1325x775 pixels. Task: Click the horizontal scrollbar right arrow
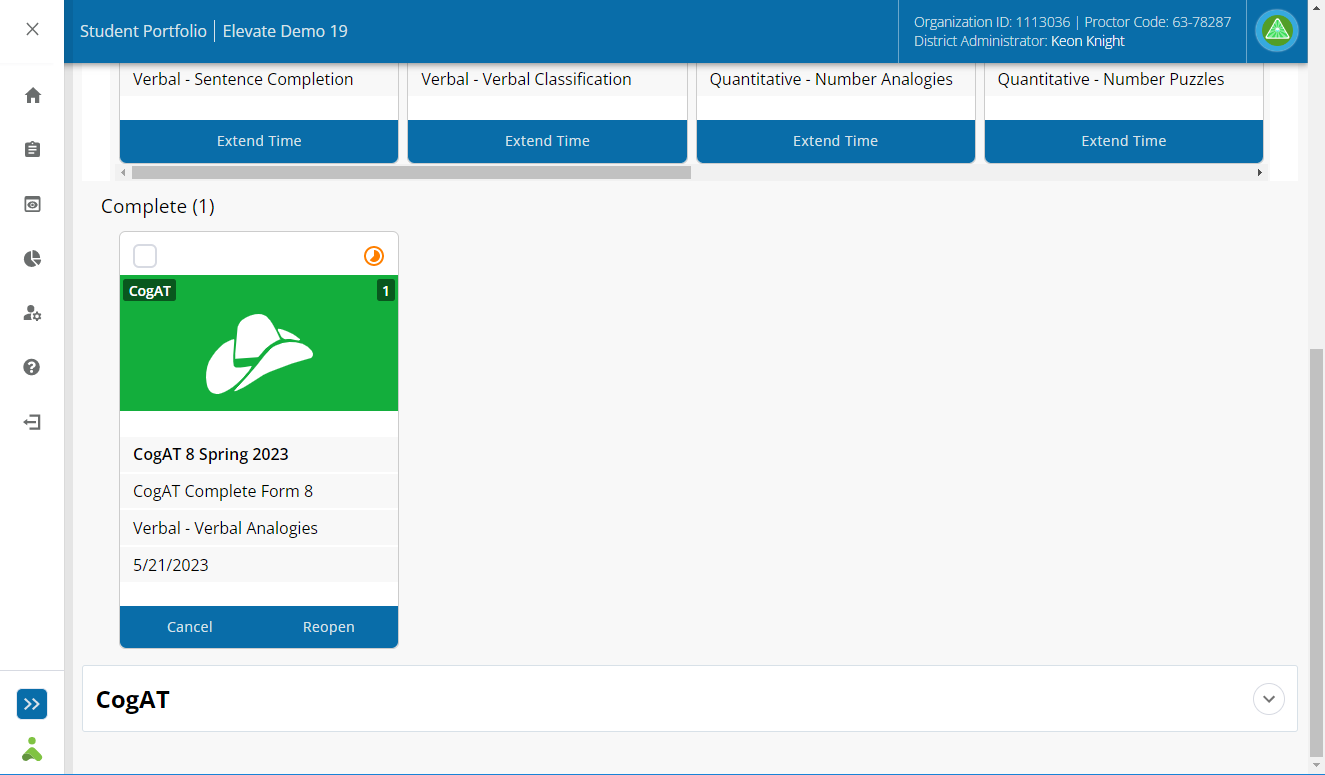coord(1259,173)
